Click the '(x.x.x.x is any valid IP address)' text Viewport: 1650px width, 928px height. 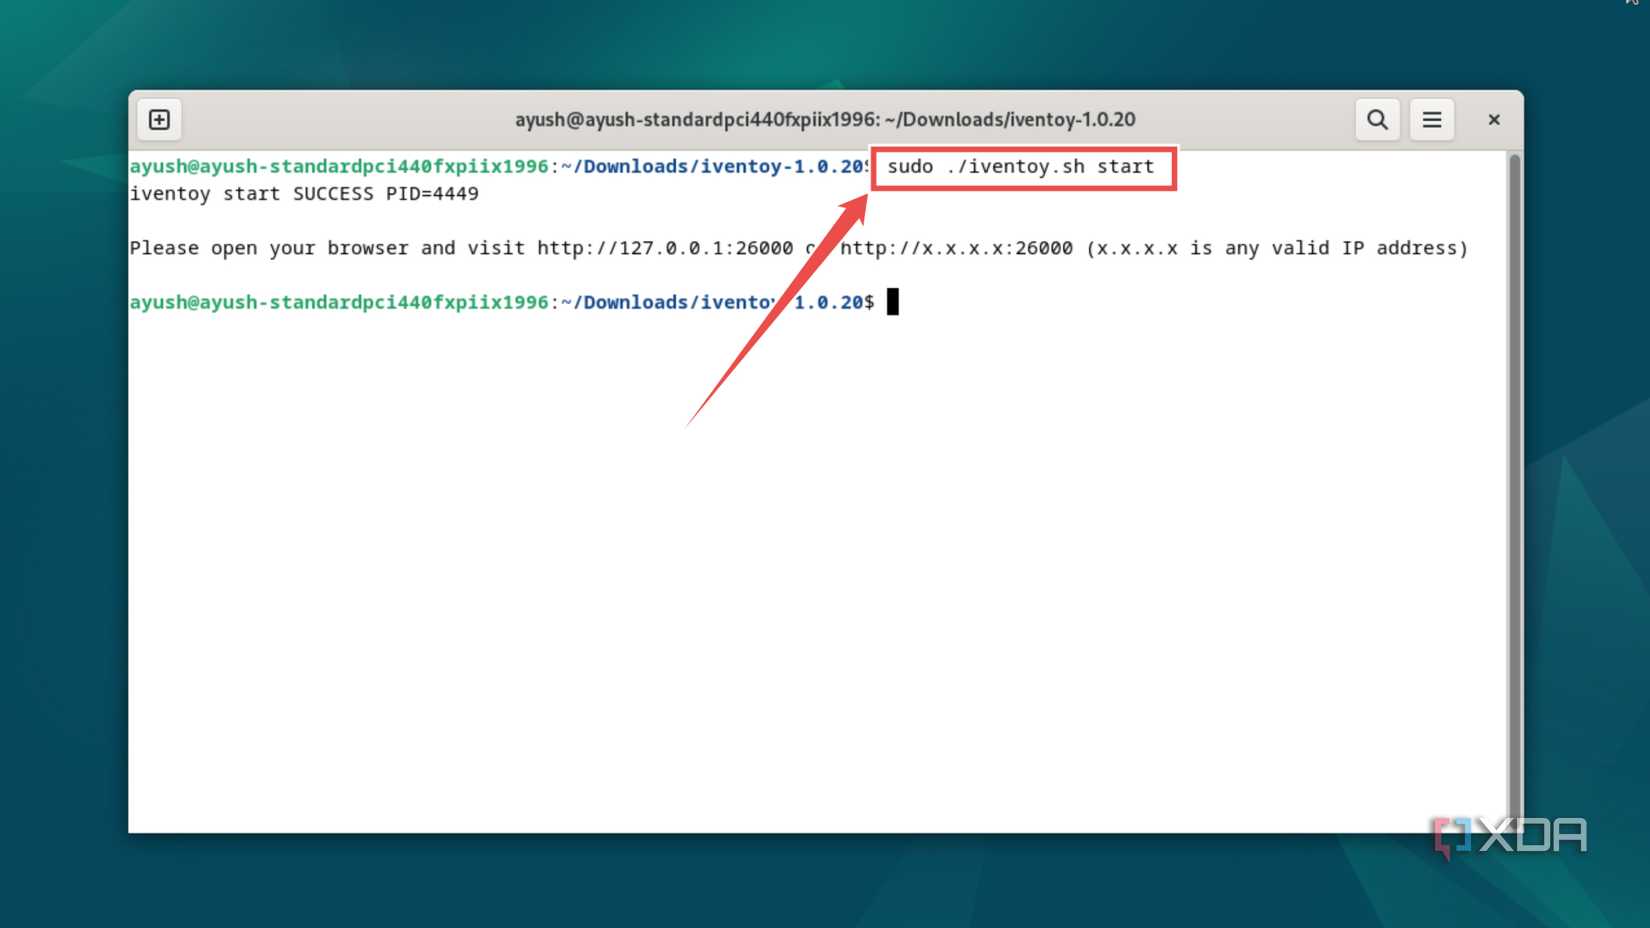[x=1277, y=248]
